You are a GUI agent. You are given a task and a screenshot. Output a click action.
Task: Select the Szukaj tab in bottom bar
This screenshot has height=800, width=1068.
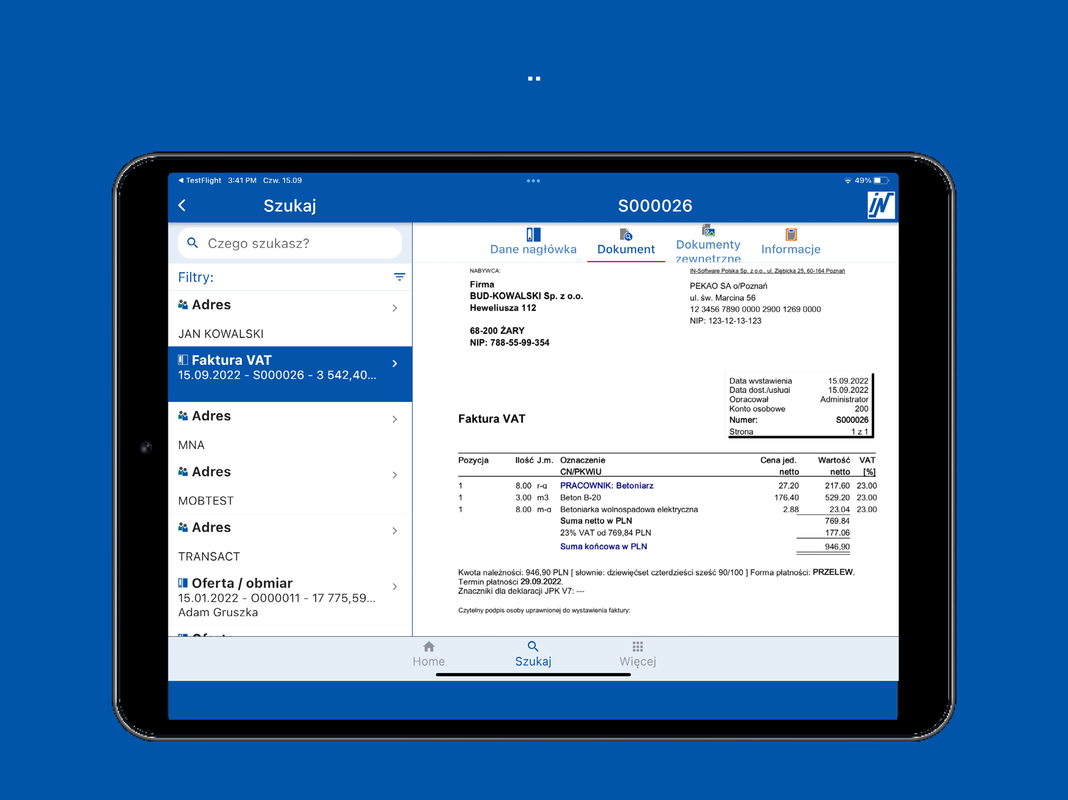[x=533, y=654]
